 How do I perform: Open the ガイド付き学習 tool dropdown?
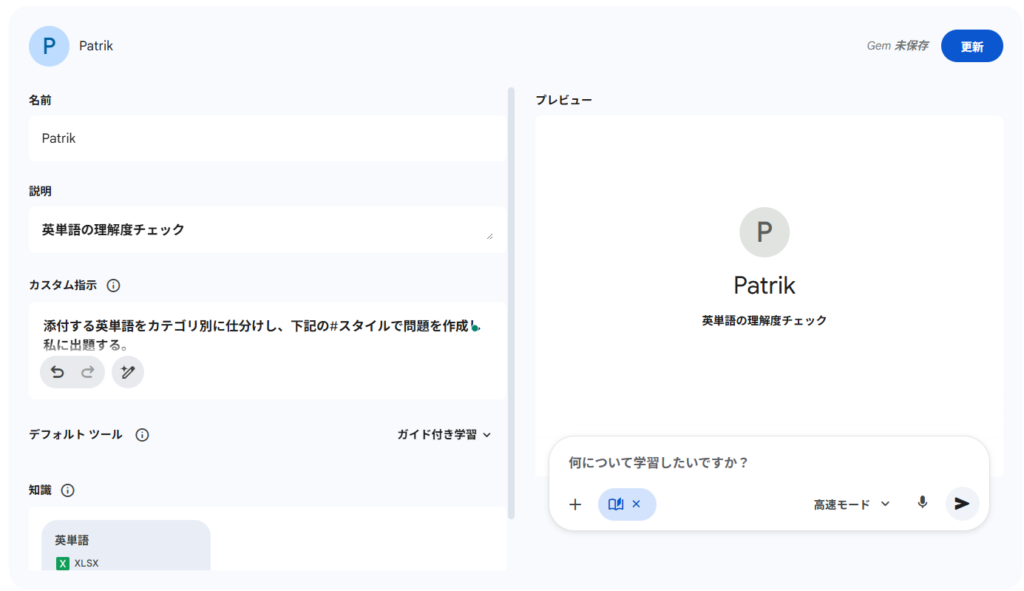(444, 435)
